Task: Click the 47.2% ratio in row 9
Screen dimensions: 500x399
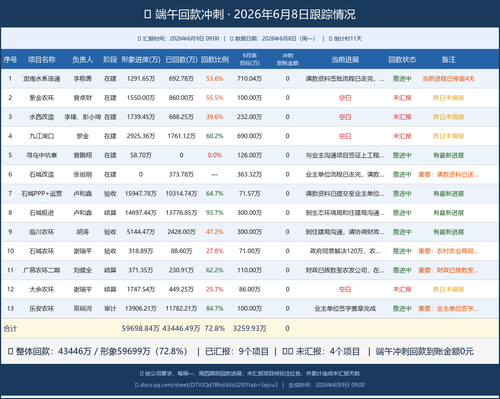Action: tap(215, 232)
